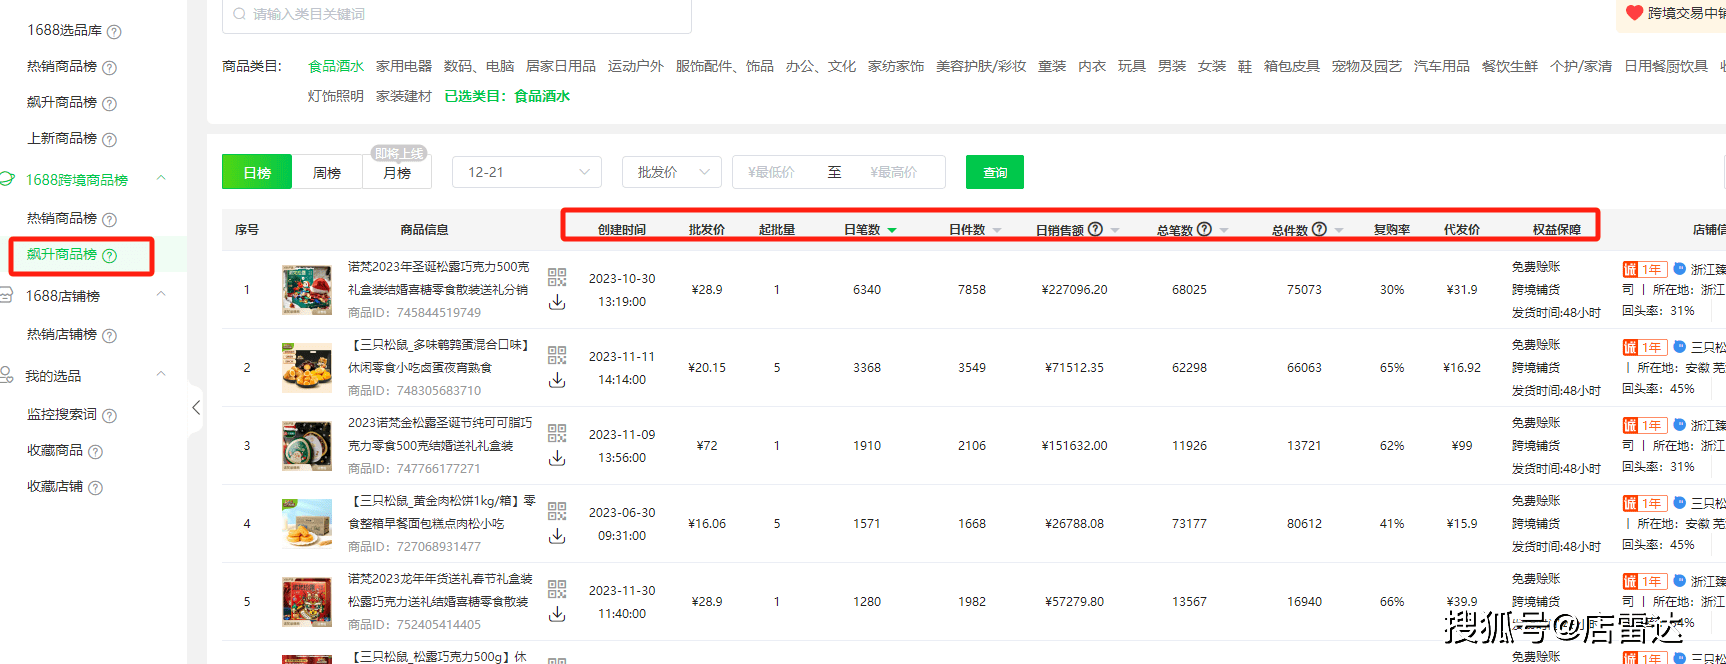Select the 家装建材 category
This screenshot has width=1726, height=664.
[x=404, y=96]
